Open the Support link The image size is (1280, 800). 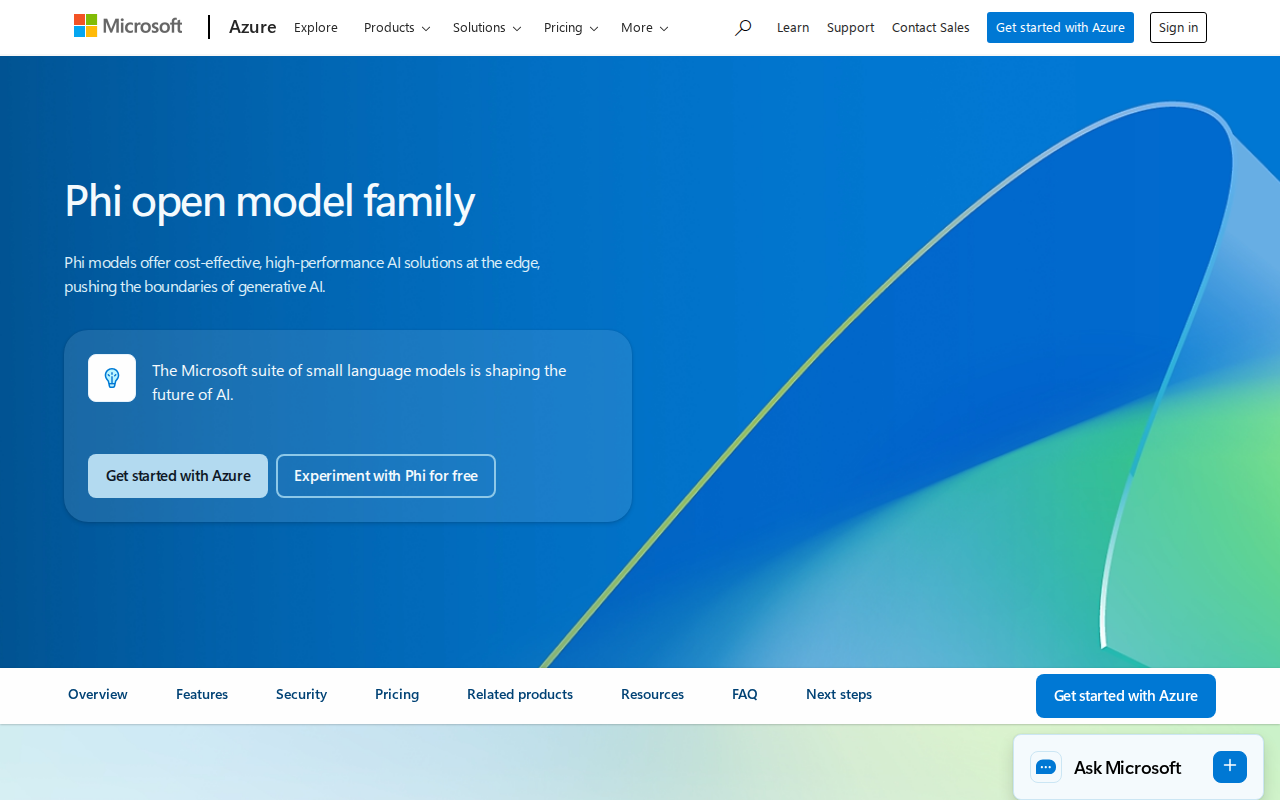pos(850,28)
